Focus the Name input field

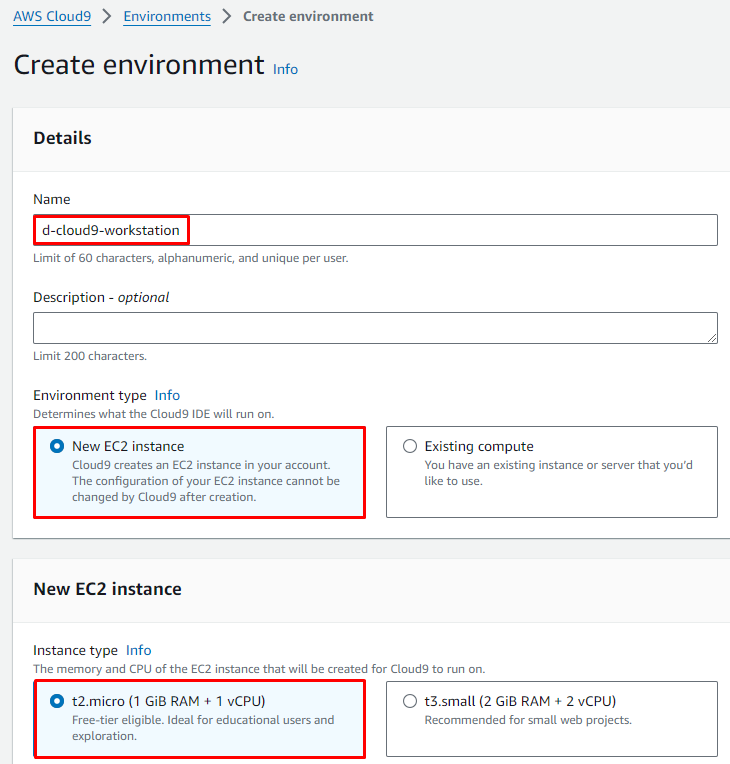[450, 230]
